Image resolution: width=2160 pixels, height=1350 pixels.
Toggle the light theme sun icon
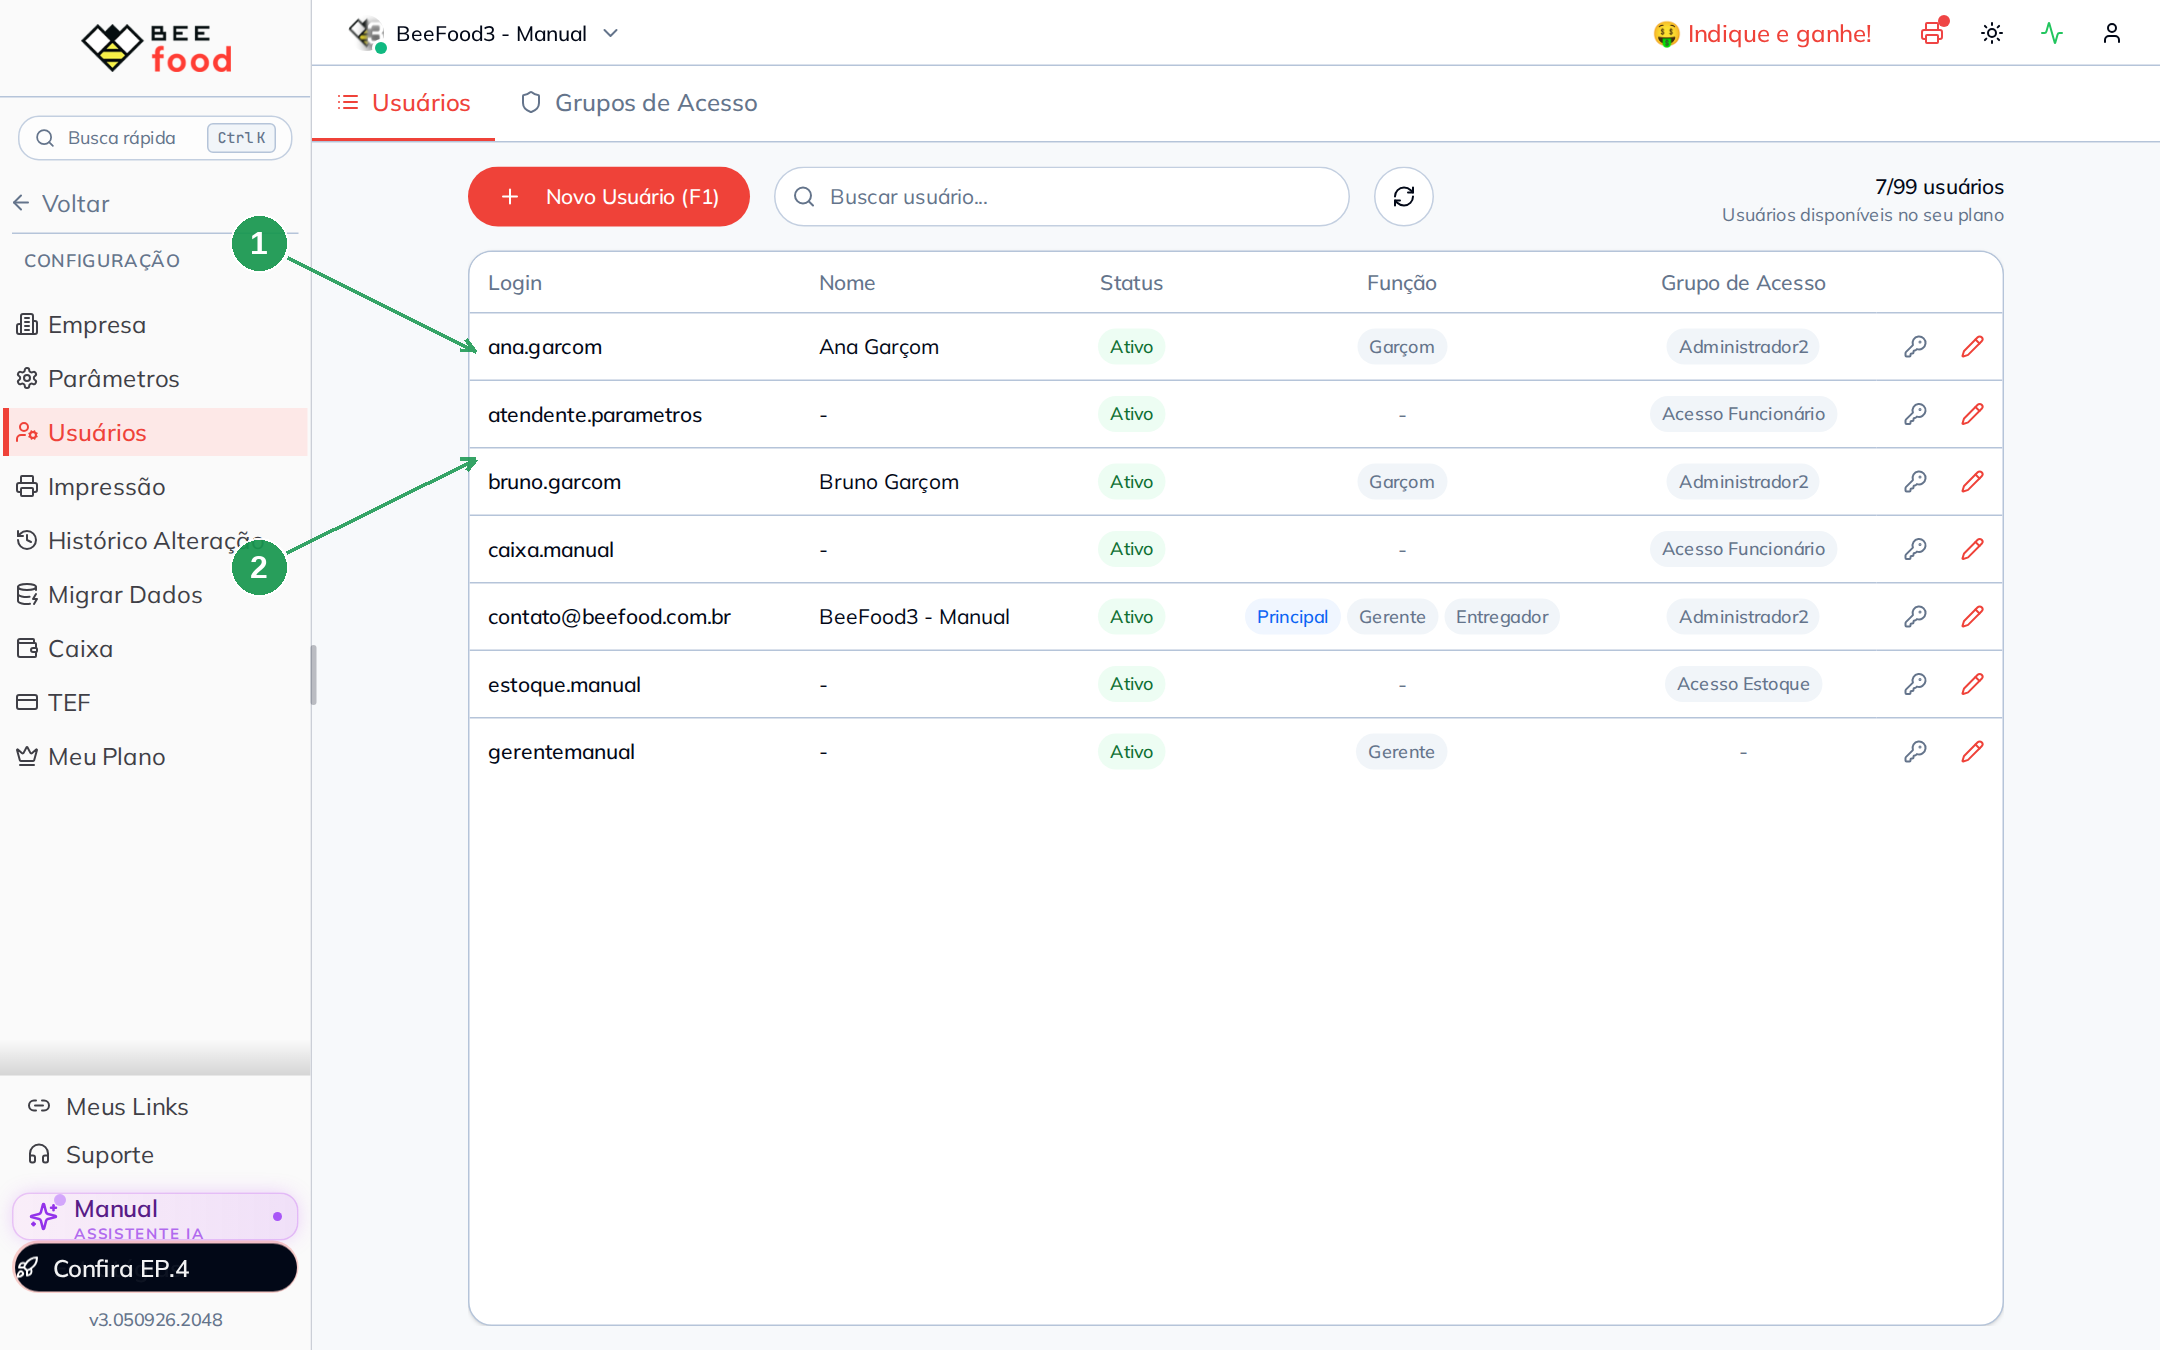point(1992,33)
